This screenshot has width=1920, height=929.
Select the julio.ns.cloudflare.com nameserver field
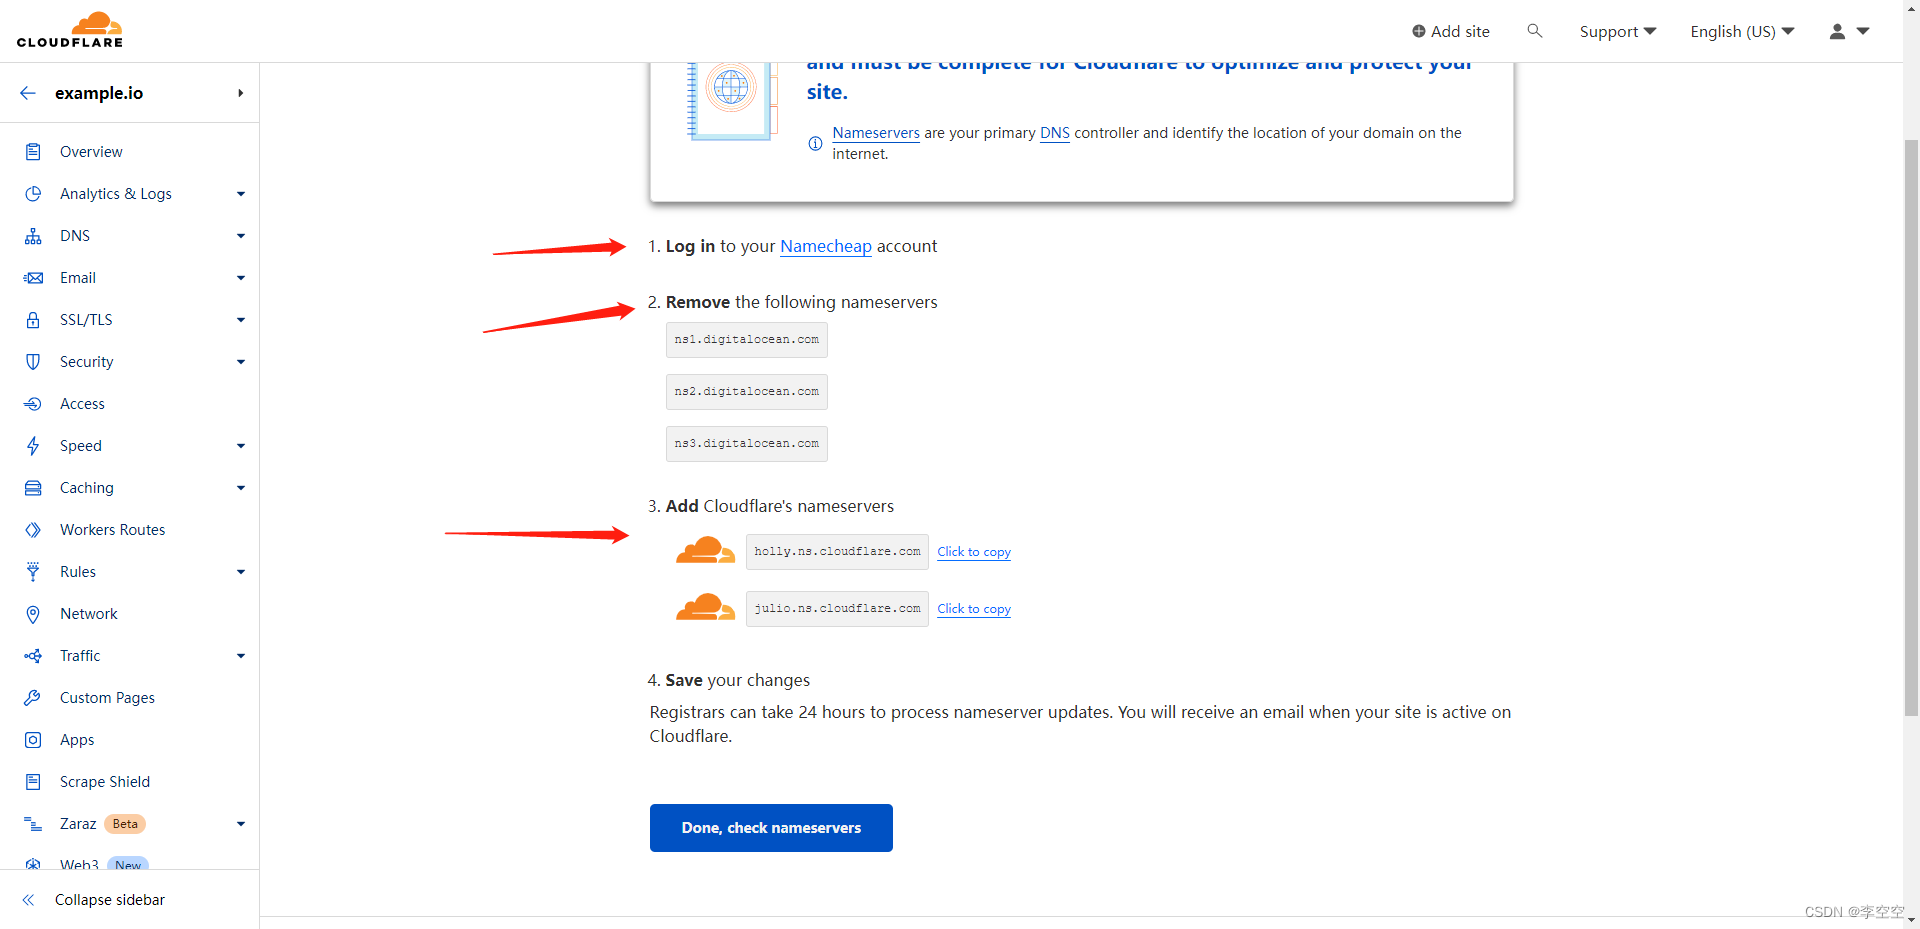click(x=837, y=609)
